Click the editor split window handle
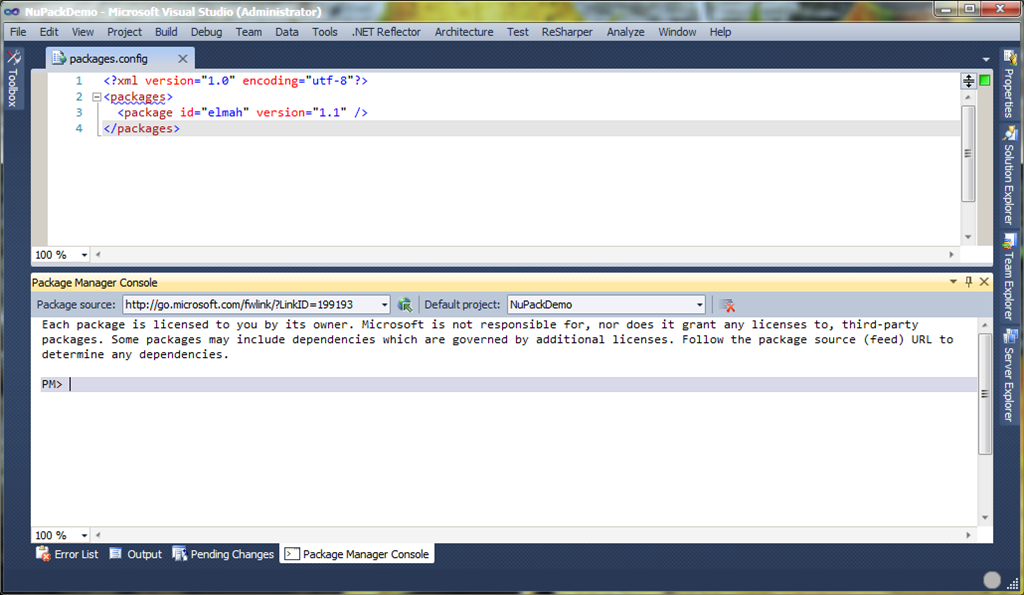The image size is (1024, 595). tap(968, 80)
